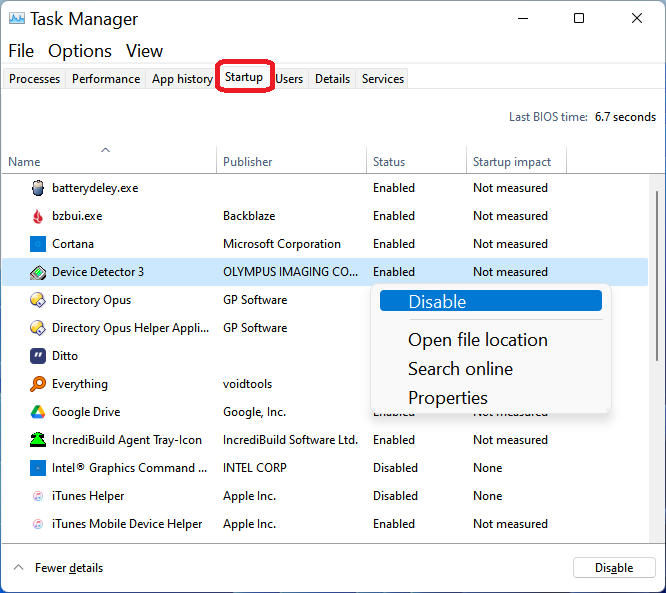666x593 pixels.
Task: Sort by the Name column header
Action: pyautogui.click(x=109, y=161)
